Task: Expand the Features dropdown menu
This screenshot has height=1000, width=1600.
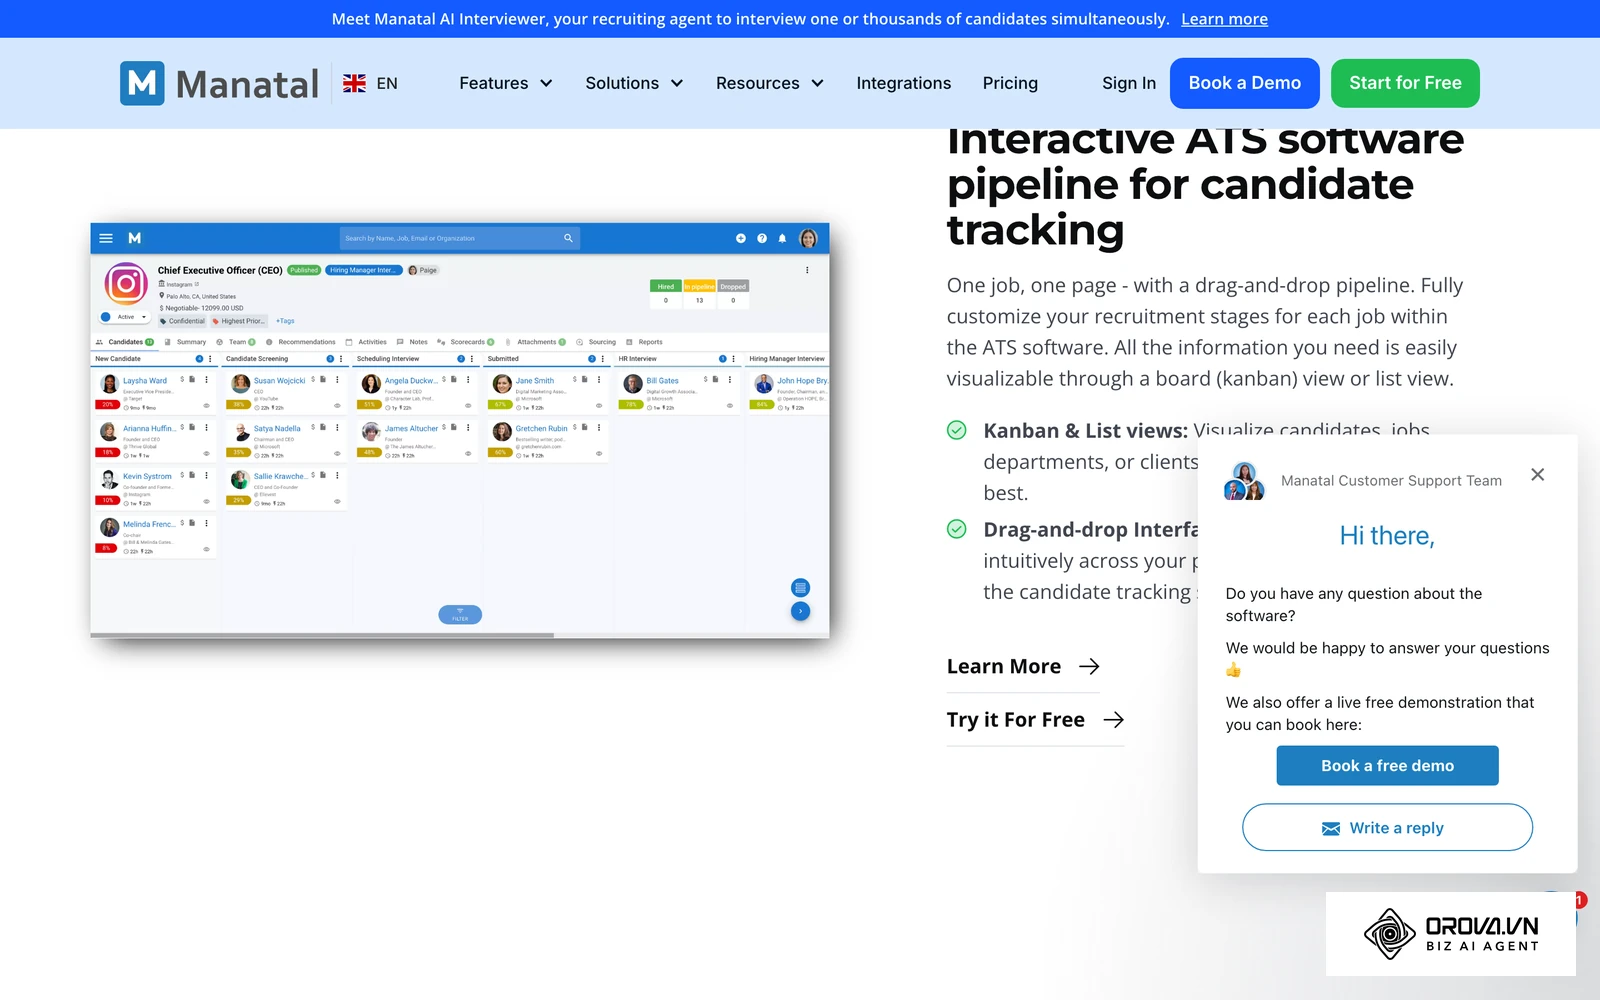Action: [505, 83]
